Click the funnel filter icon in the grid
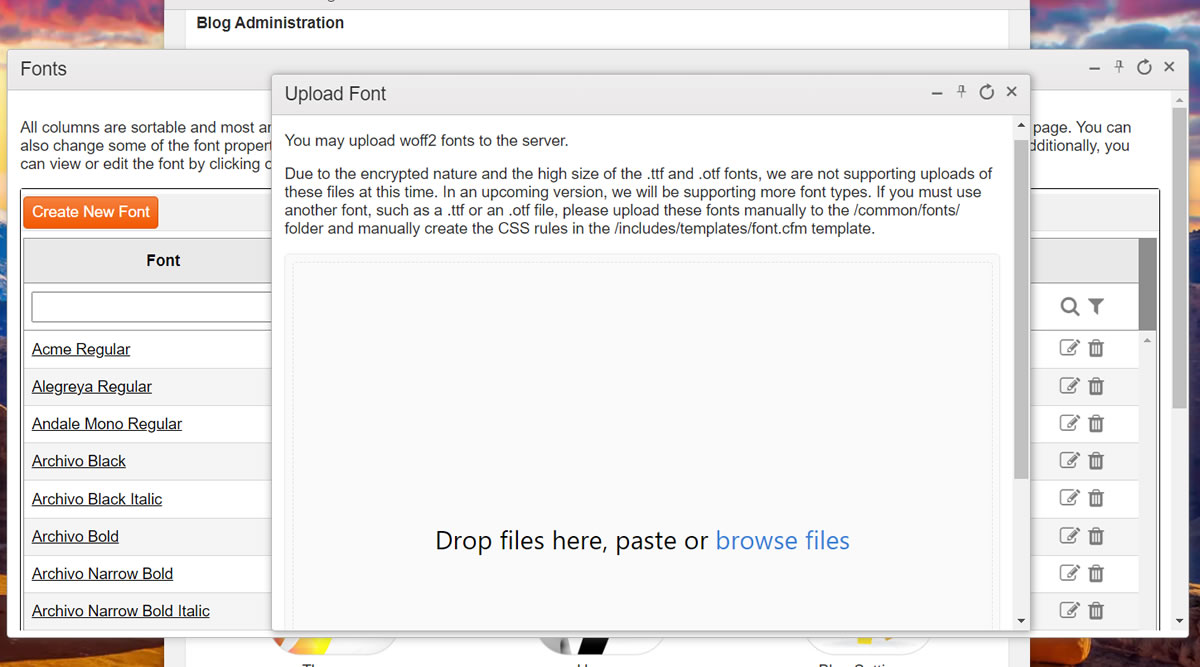The width and height of the screenshot is (1200, 667). [1096, 307]
